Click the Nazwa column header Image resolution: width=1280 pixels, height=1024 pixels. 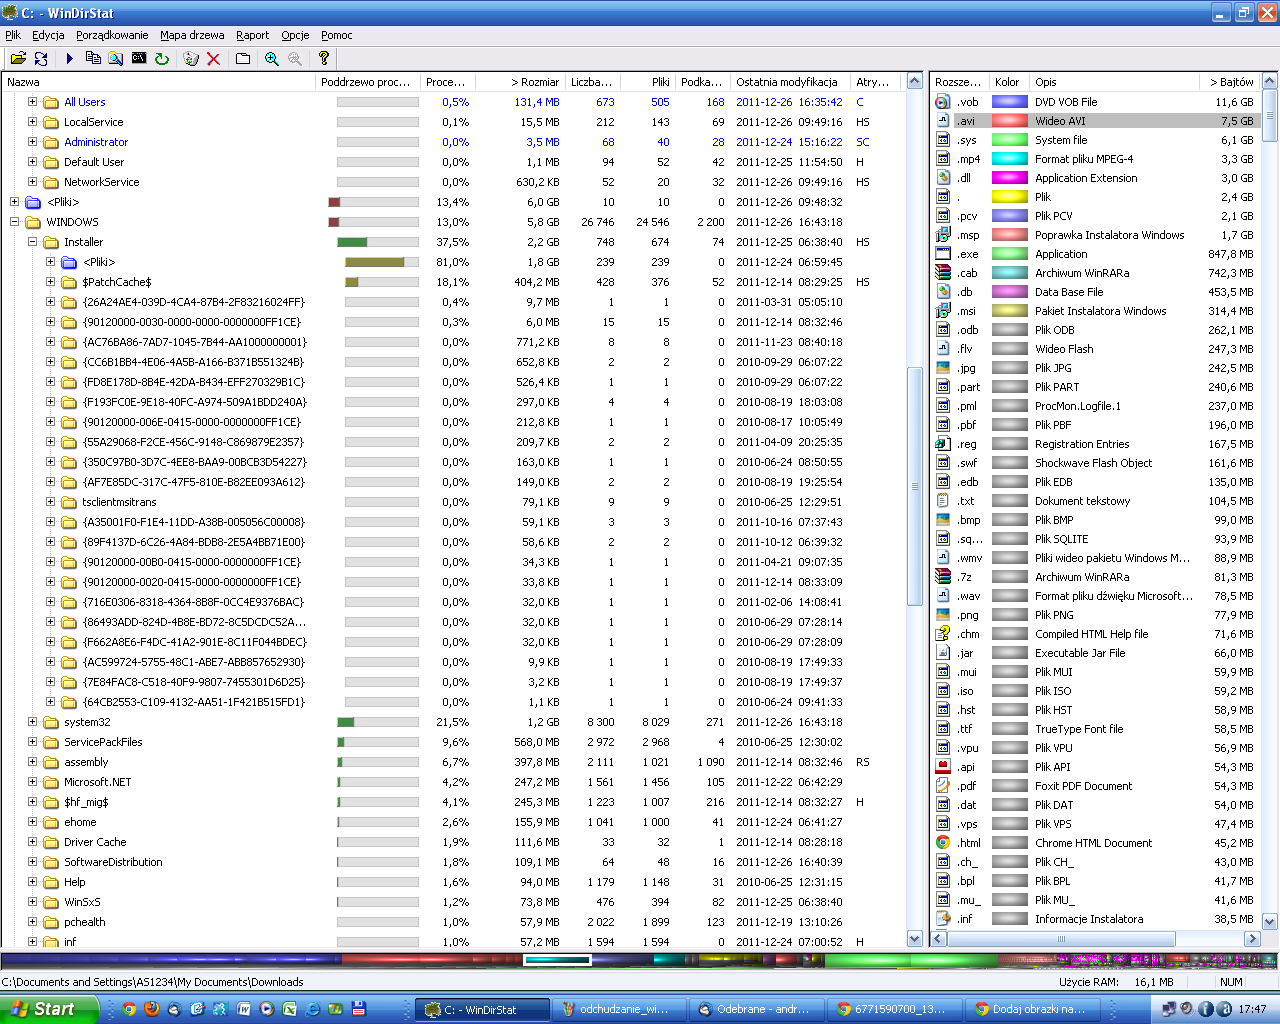[x=159, y=82]
